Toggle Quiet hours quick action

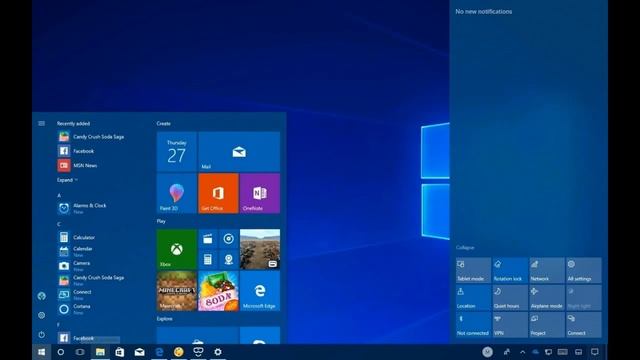click(x=510, y=298)
